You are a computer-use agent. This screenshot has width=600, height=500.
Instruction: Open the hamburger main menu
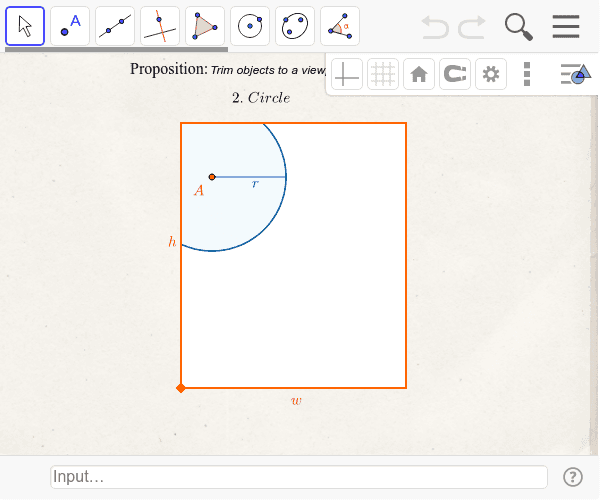(x=566, y=26)
